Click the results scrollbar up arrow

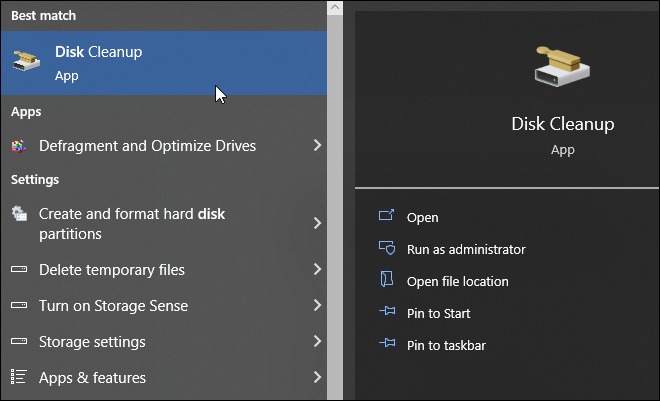tap(335, 7)
